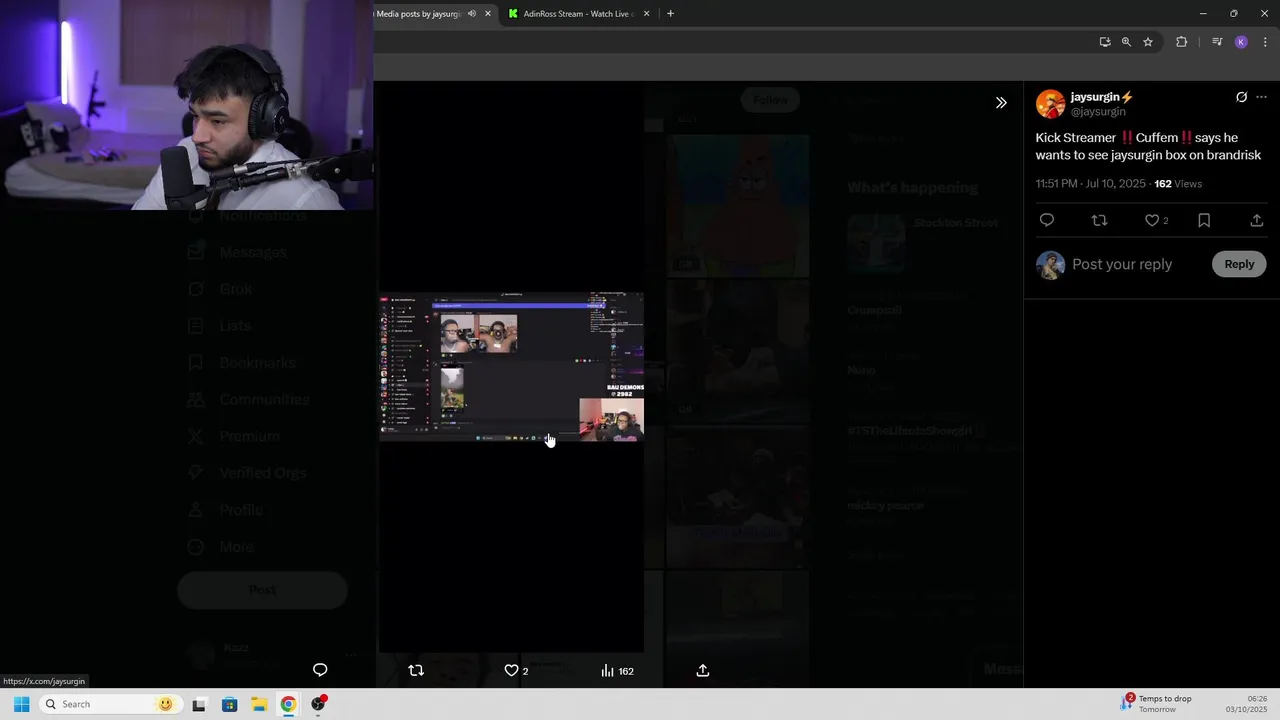
Task: Open Task View on the taskbar
Action: click(199, 705)
